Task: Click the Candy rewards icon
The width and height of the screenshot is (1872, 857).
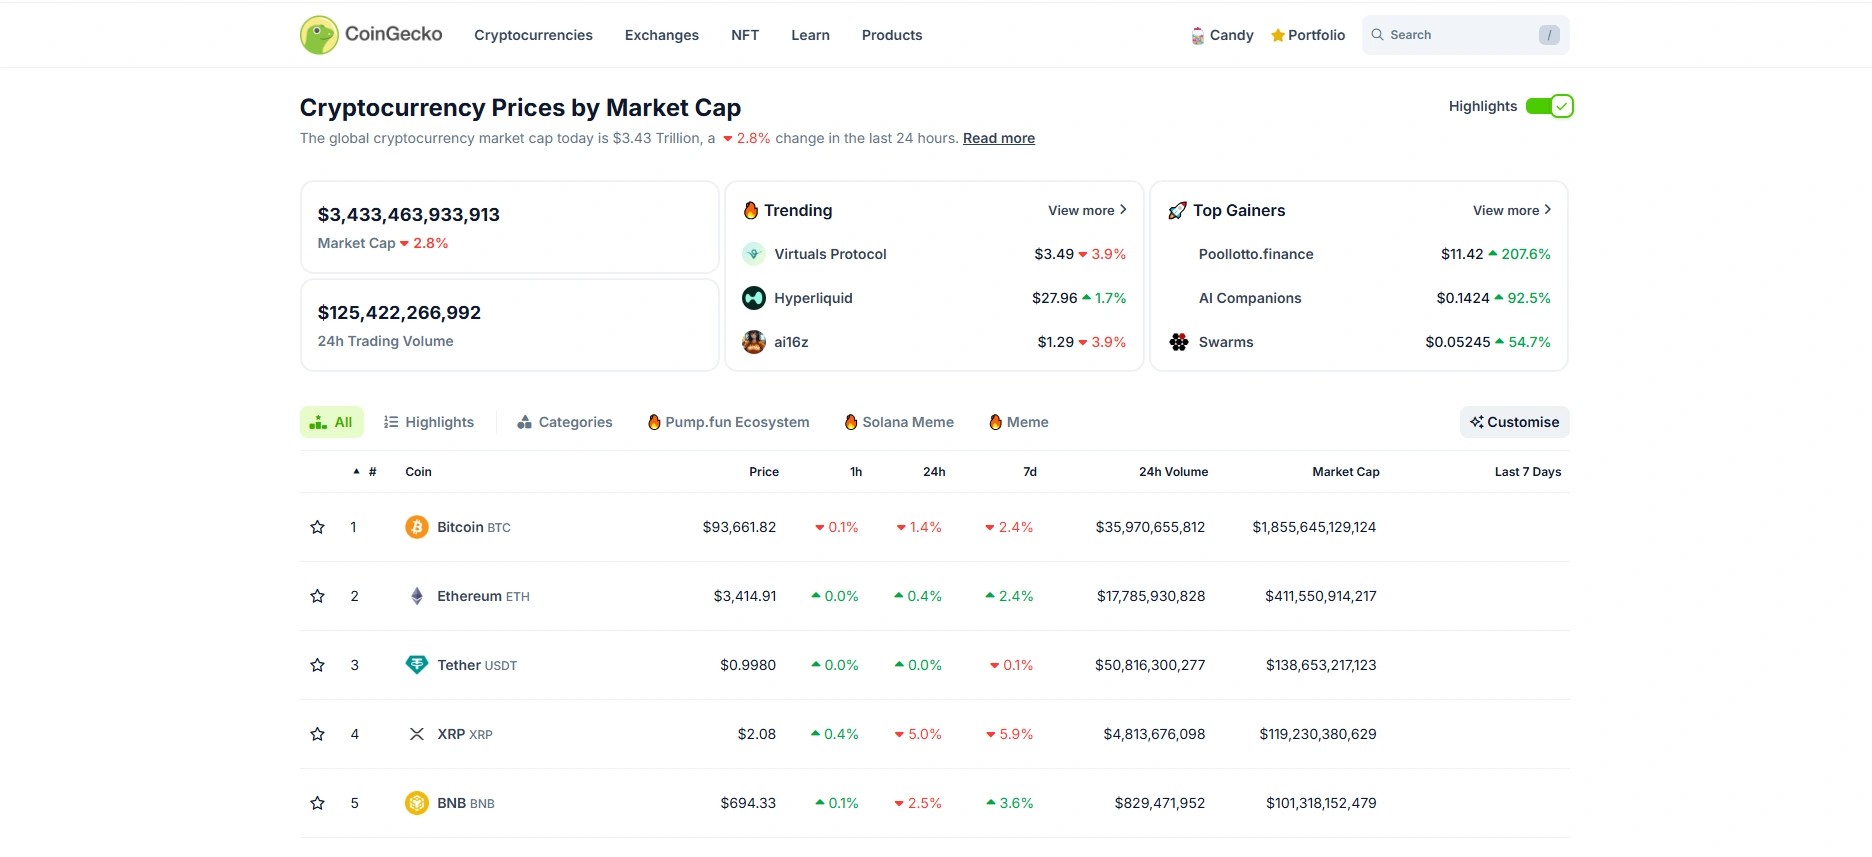Action: (1197, 36)
